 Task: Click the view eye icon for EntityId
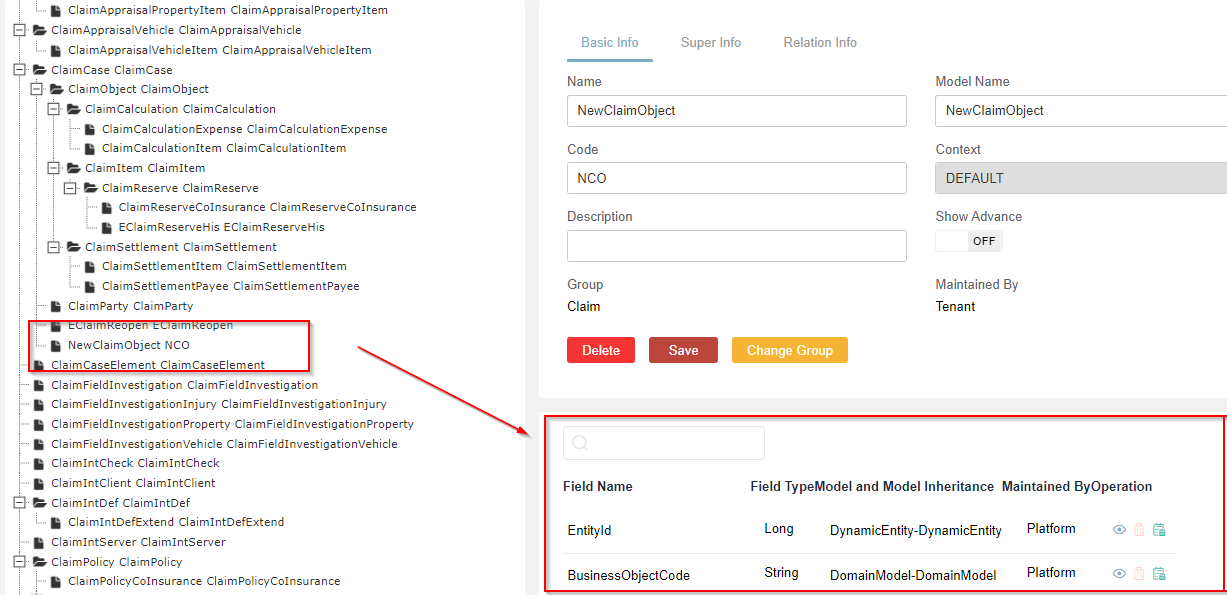pos(1119,530)
